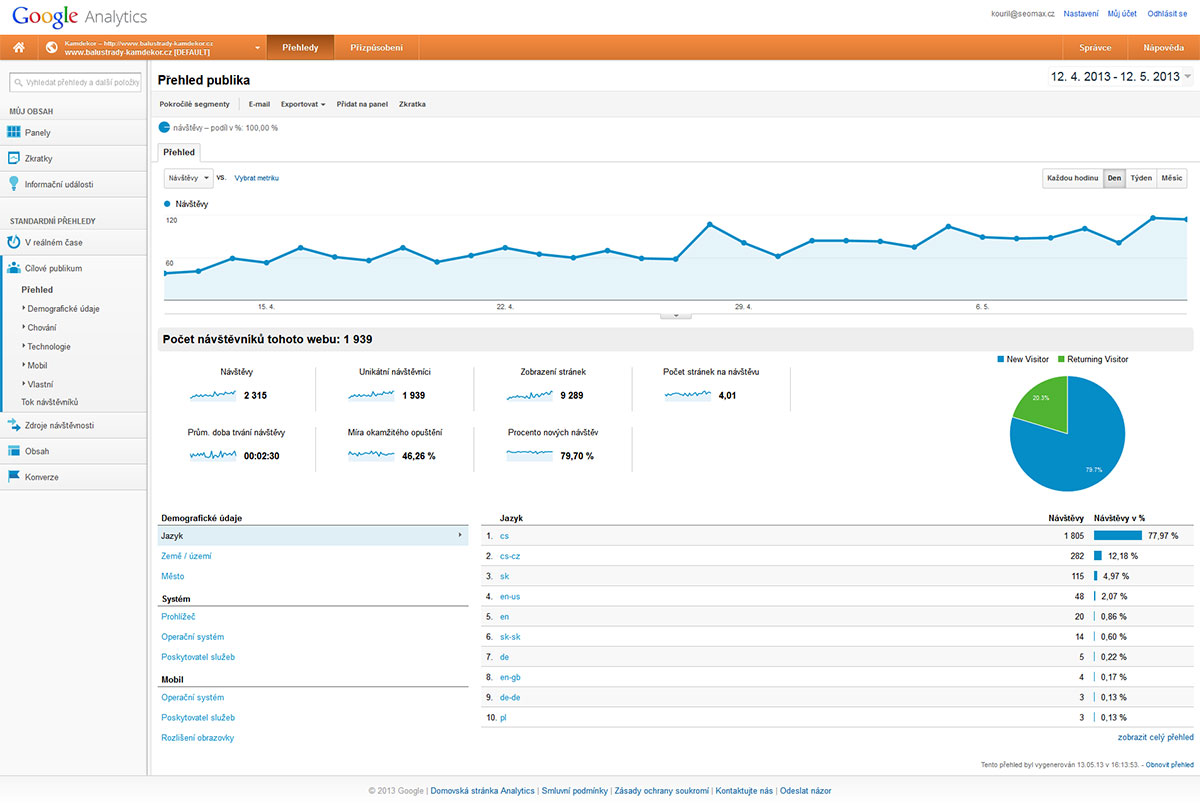The width and height of the screenshot is (1200, 805).
Task: Open Správce in orange bar
Action: coord(1095,48)
